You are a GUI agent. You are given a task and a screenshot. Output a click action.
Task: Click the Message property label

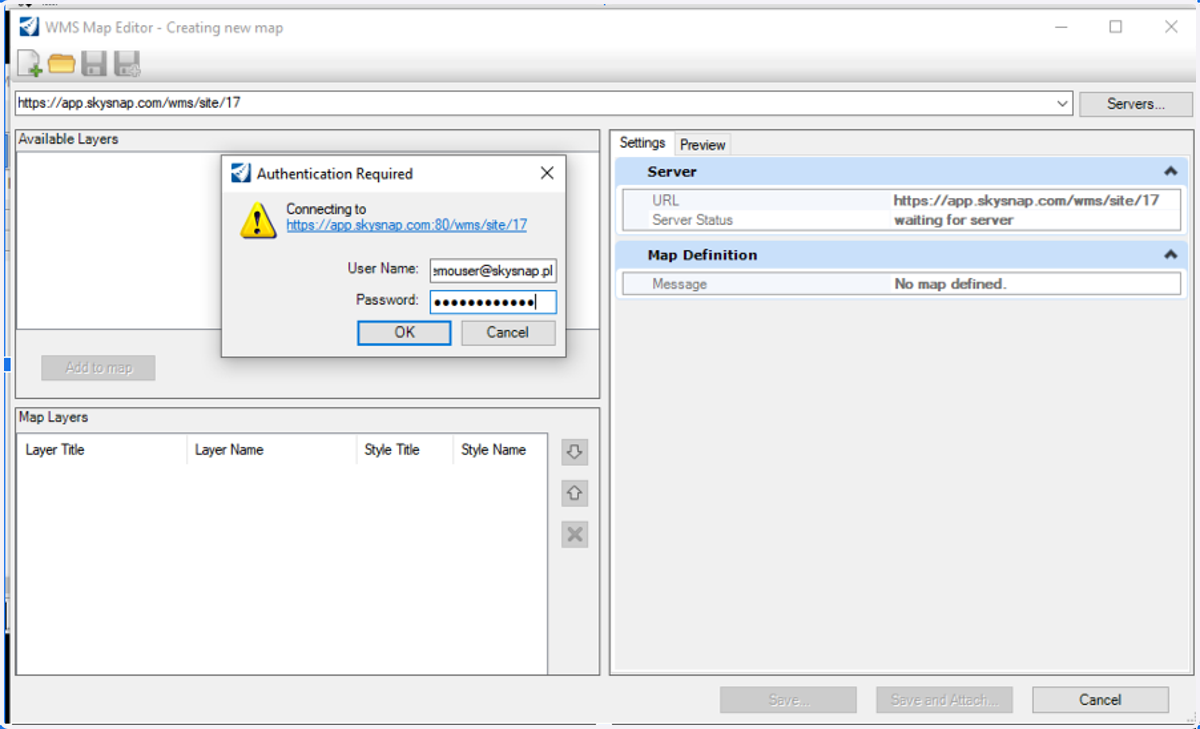point(679,284)
